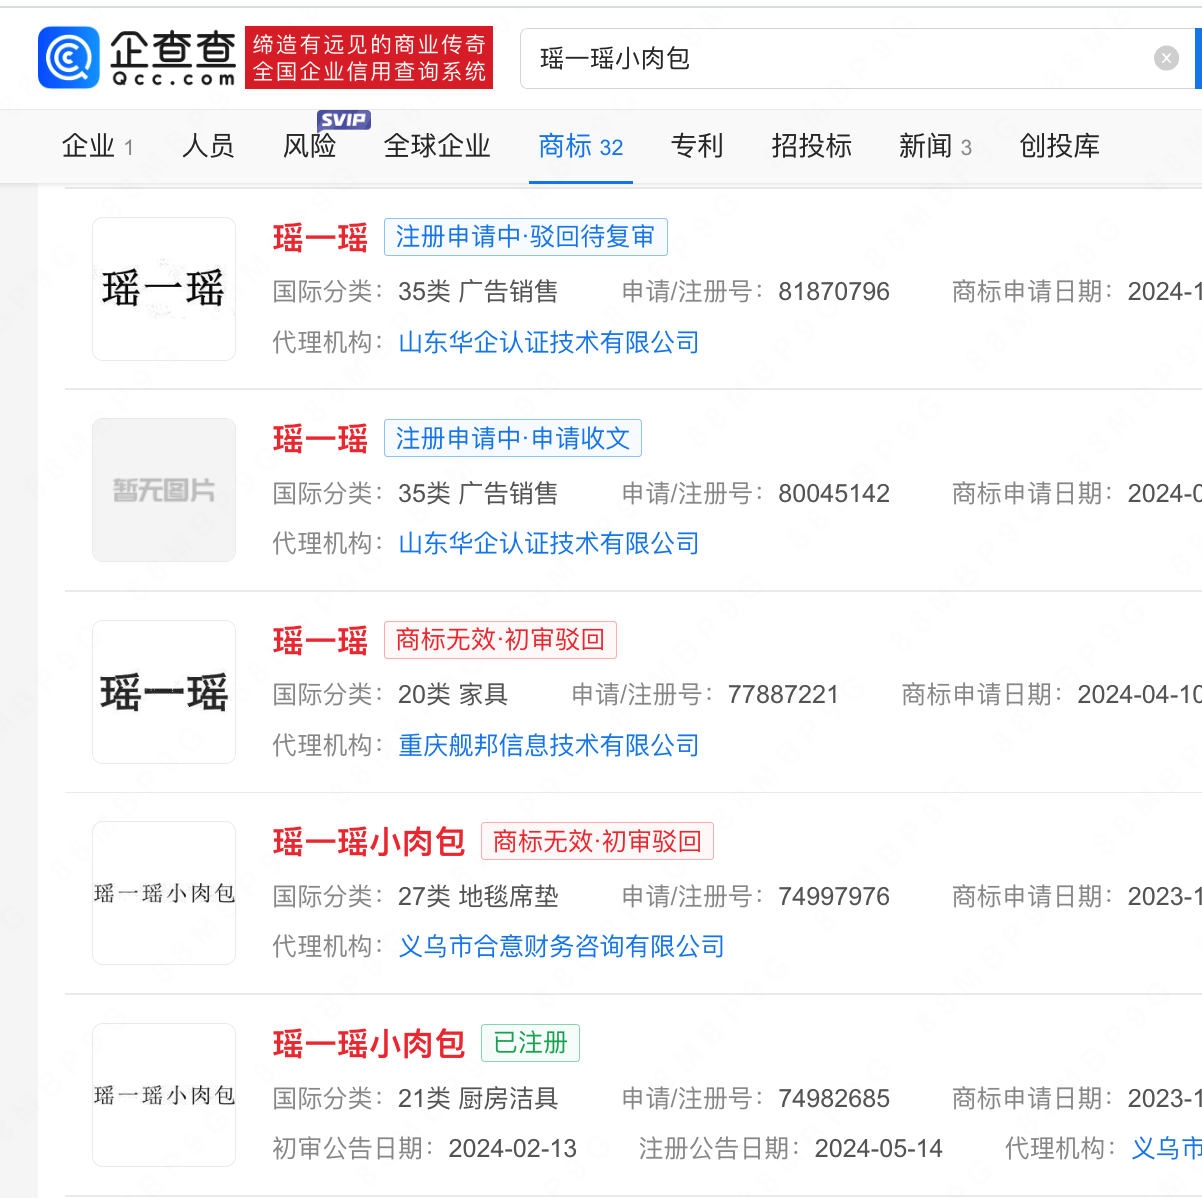1202x1198 pixels.
Task: Open trademark thumbnail for application 74997976
Action: tap(164, 893)
